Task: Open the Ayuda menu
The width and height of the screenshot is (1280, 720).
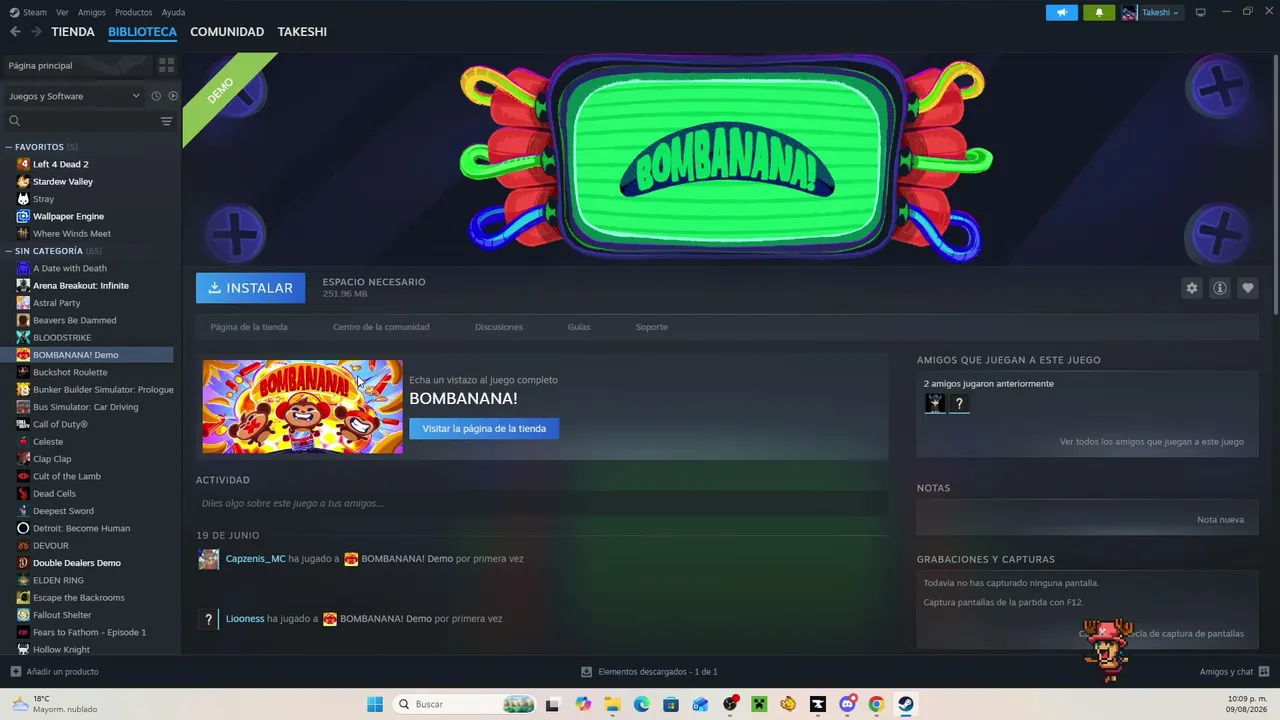Action: (173, 12)
